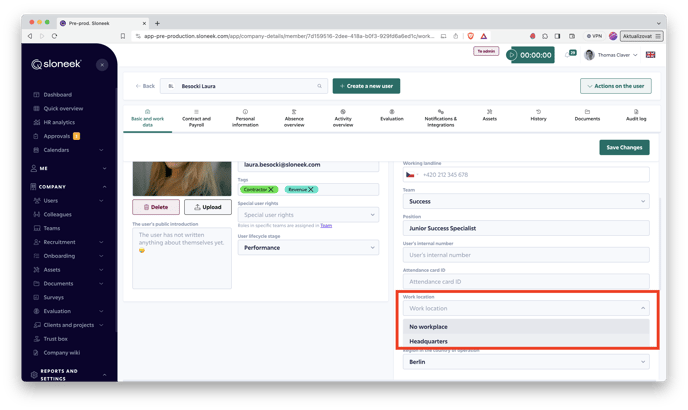
Task: Open Quick overview page
Action: (x=63, y=108)
